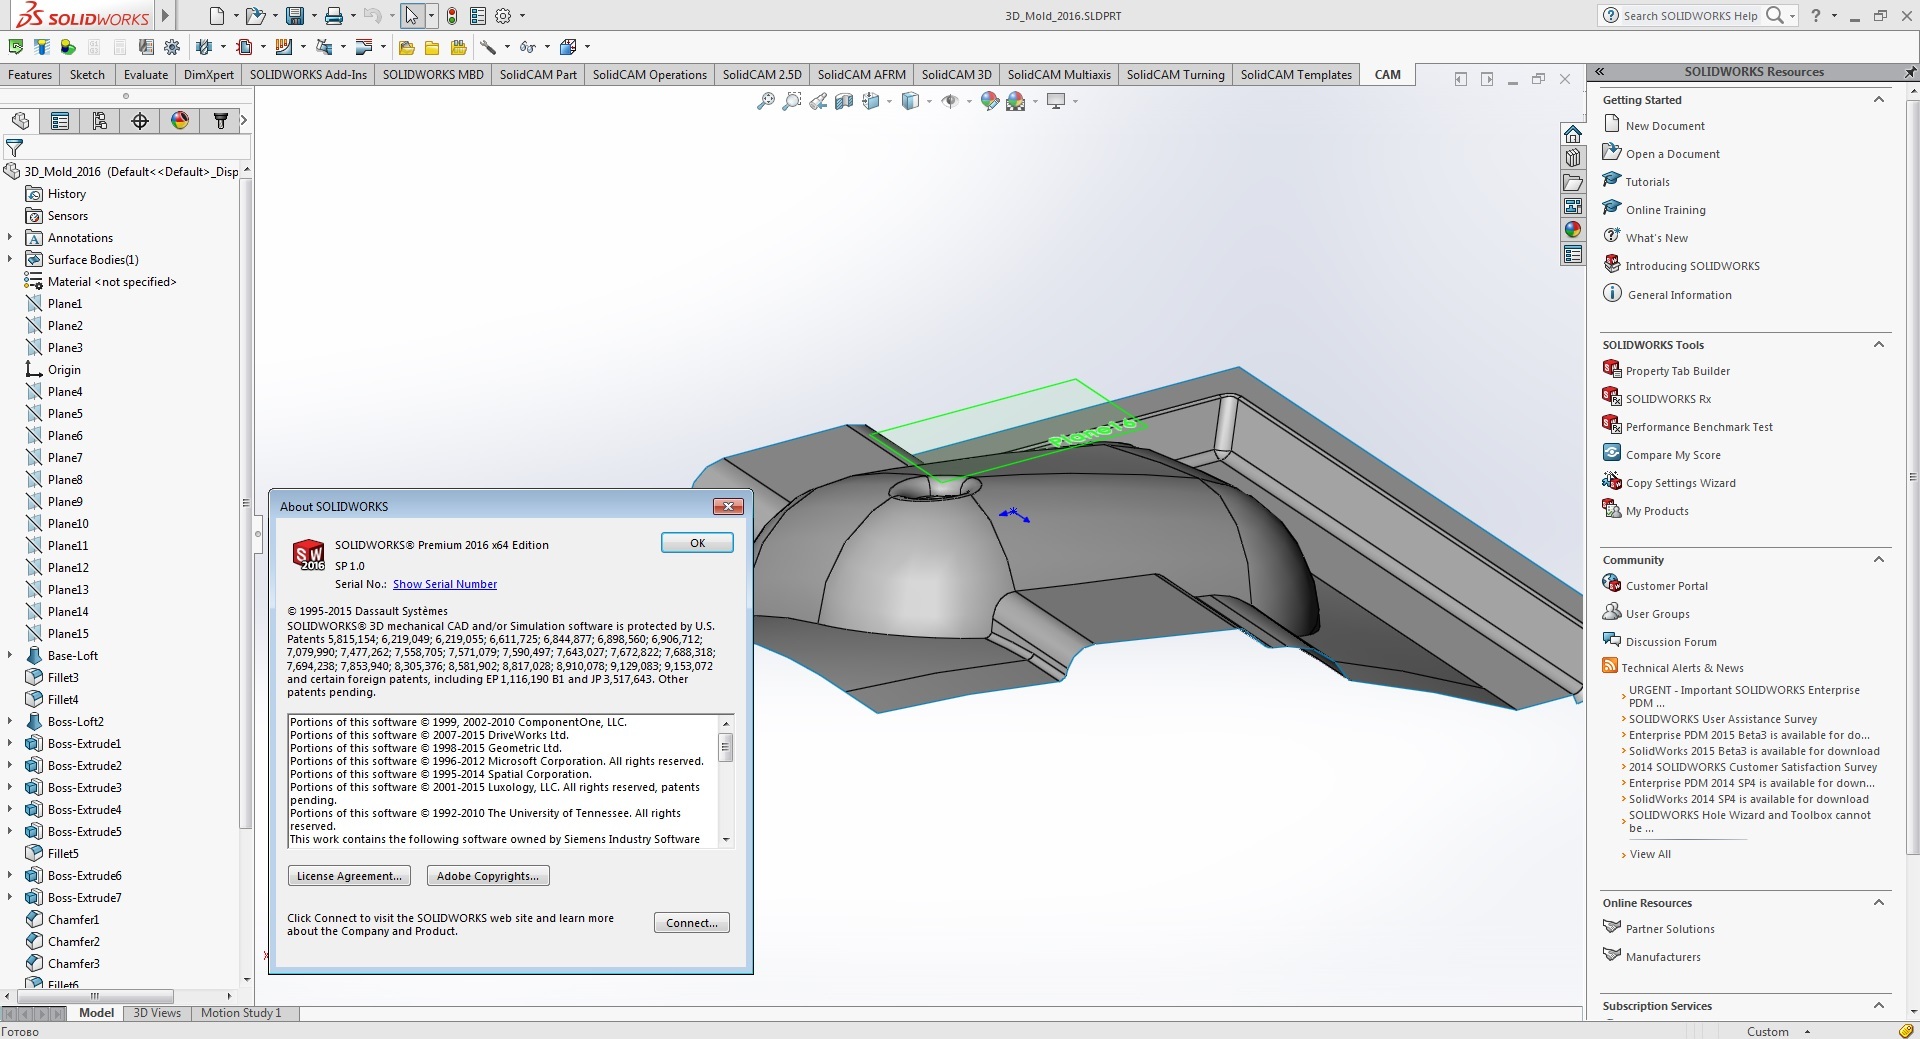
Task: Switch to the Sketch tab
Action: click(x=87, y=75)
